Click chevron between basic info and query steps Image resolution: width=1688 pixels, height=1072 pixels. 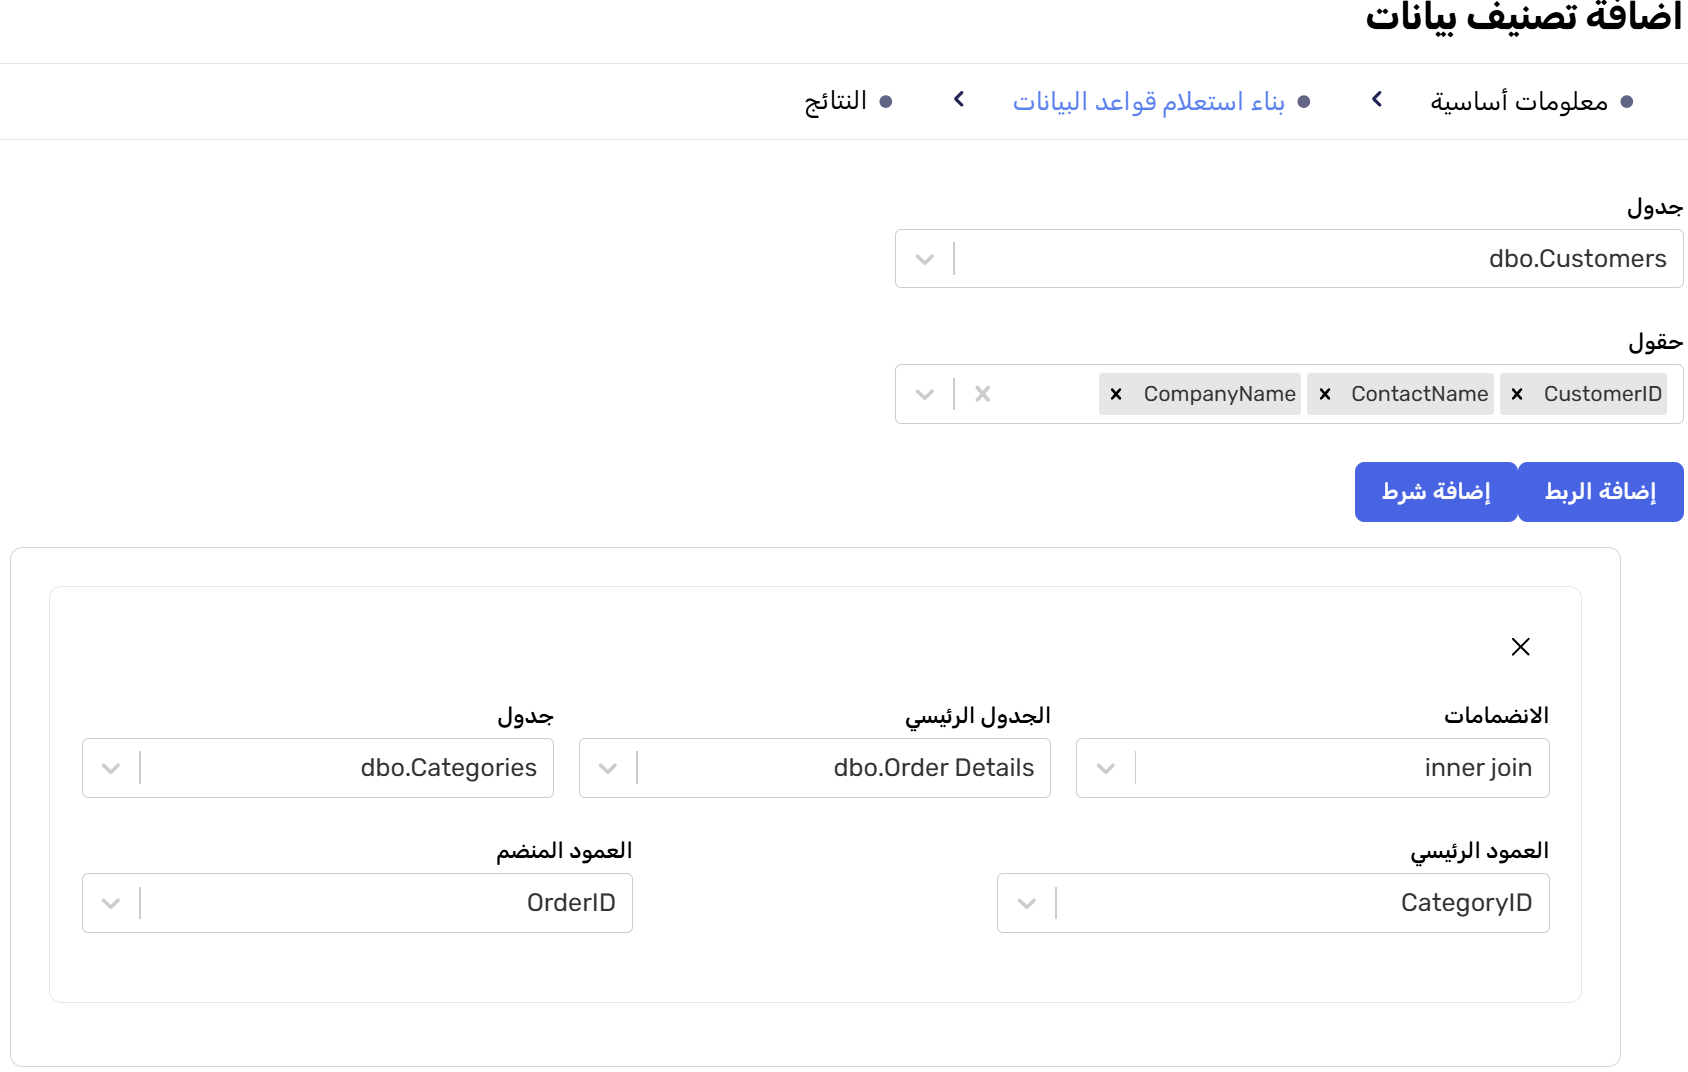(1377, 100)
